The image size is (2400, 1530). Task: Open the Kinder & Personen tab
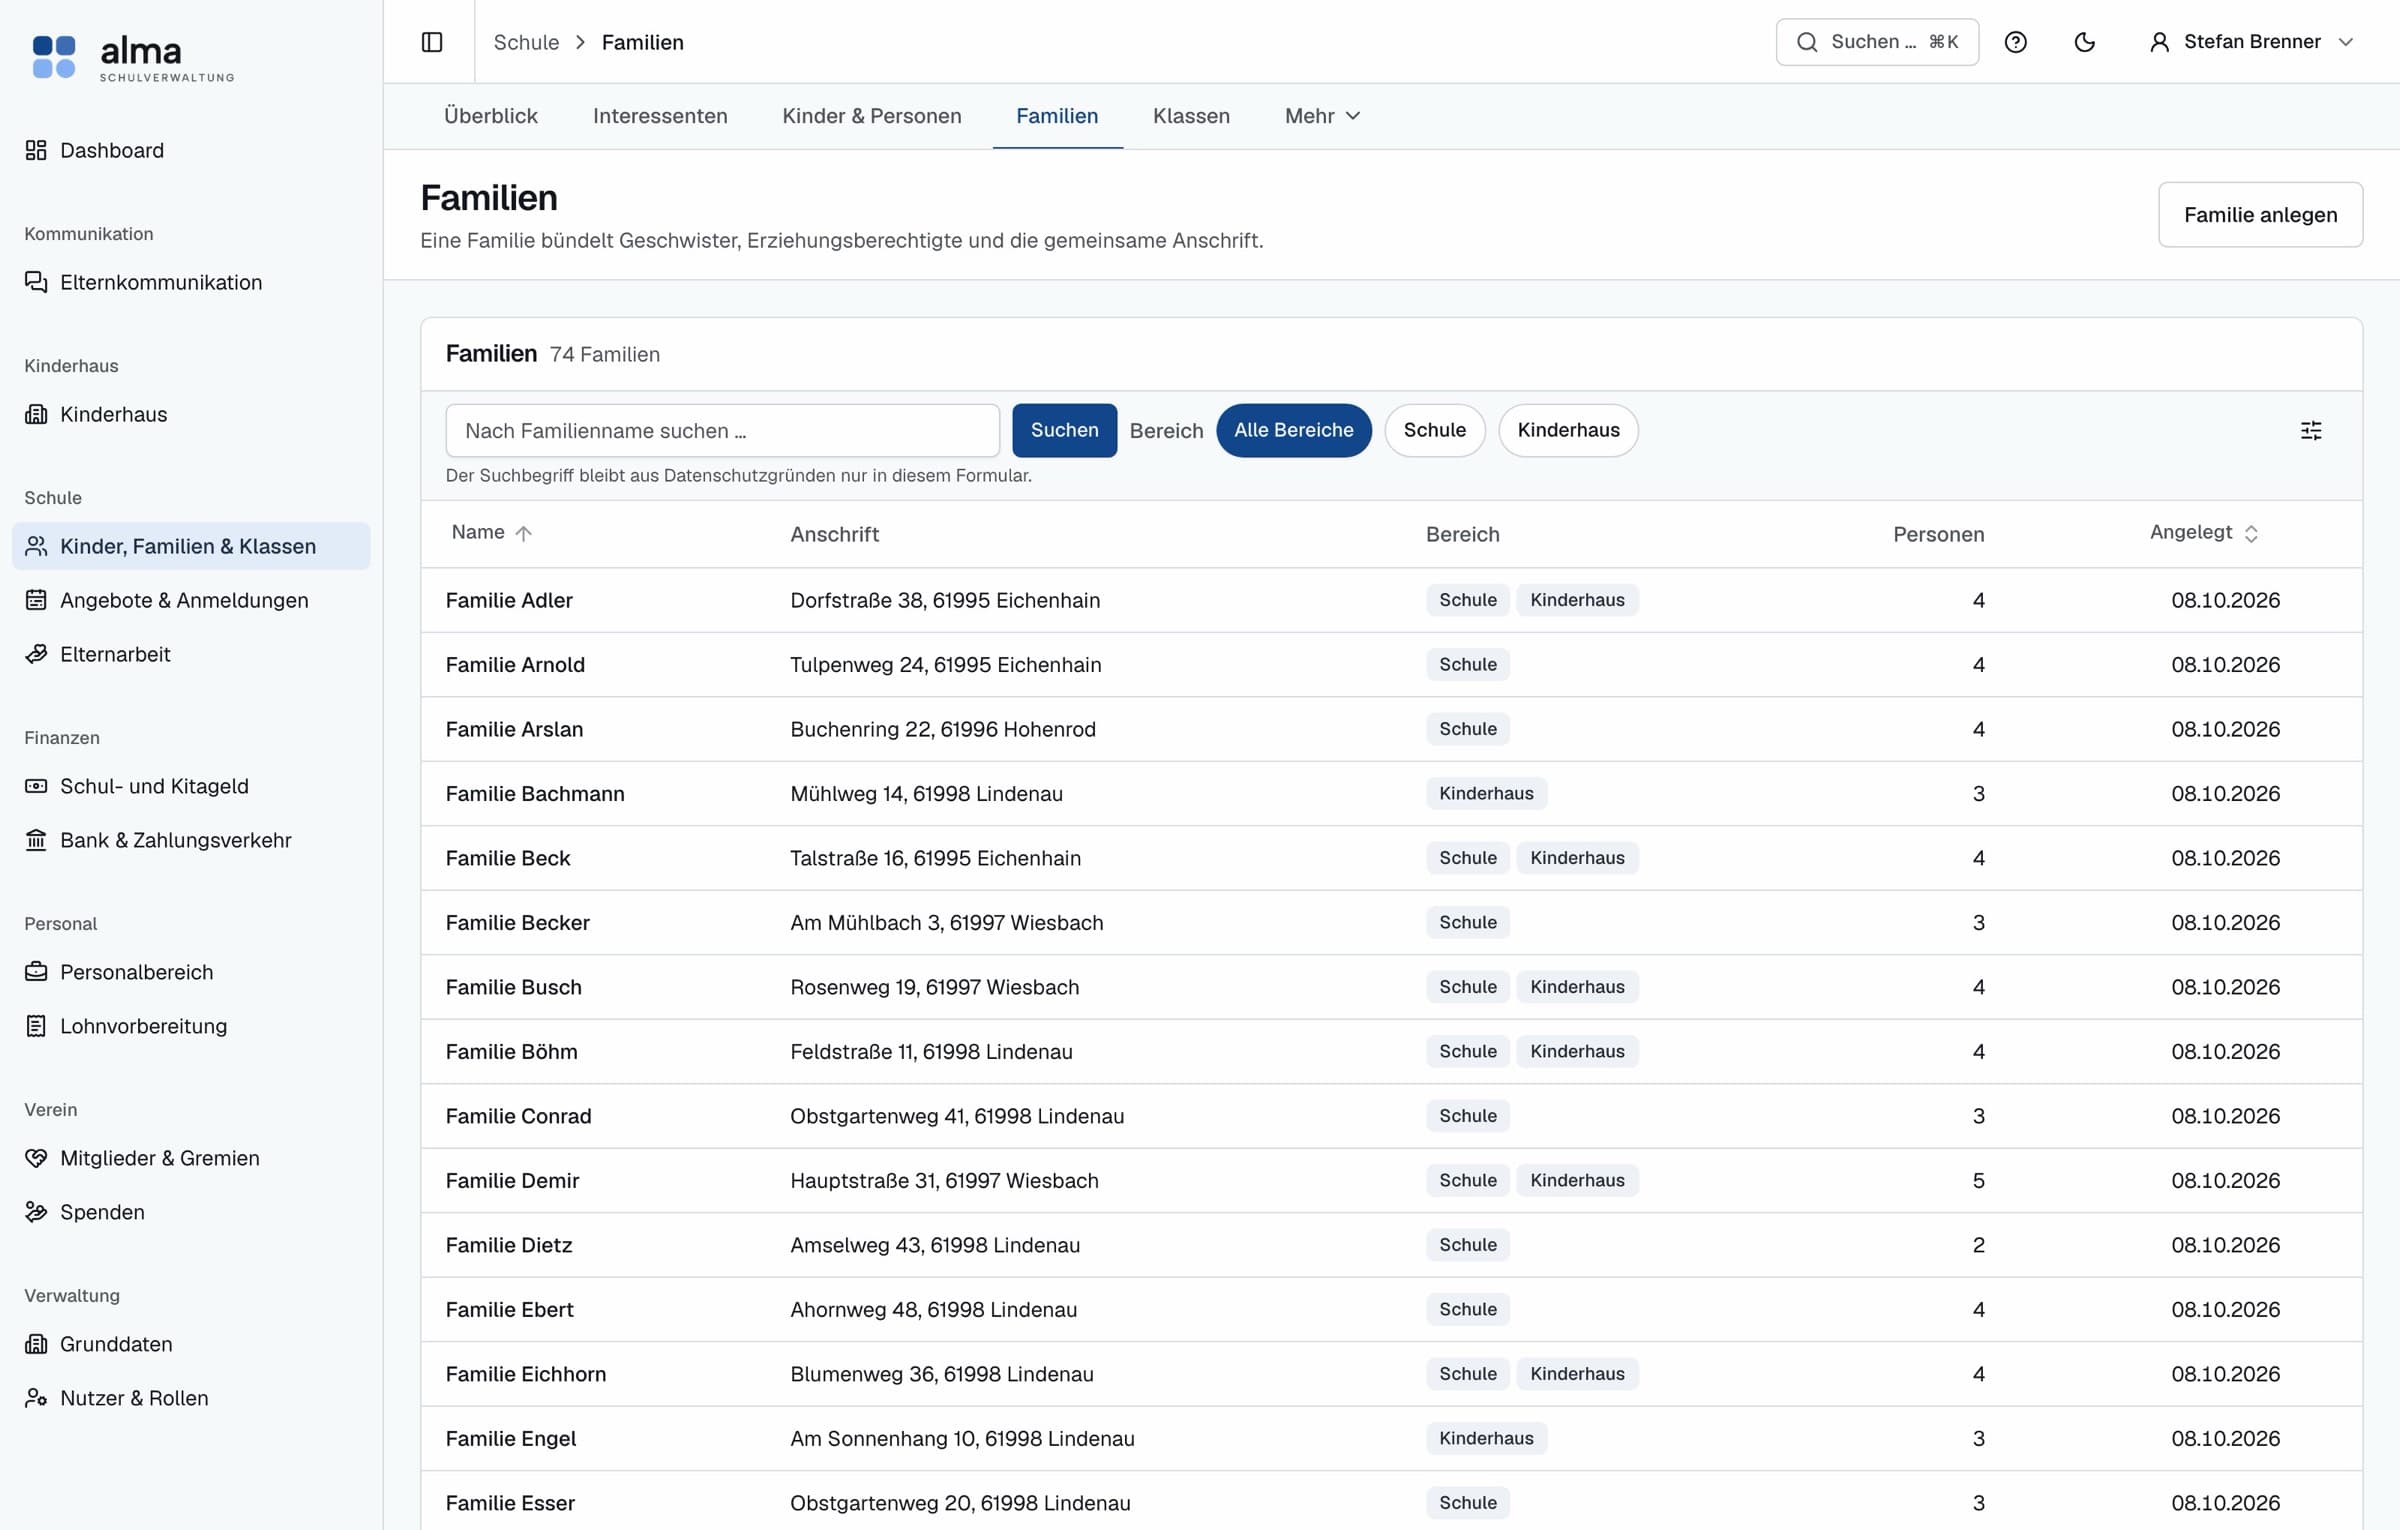(872, 116)
